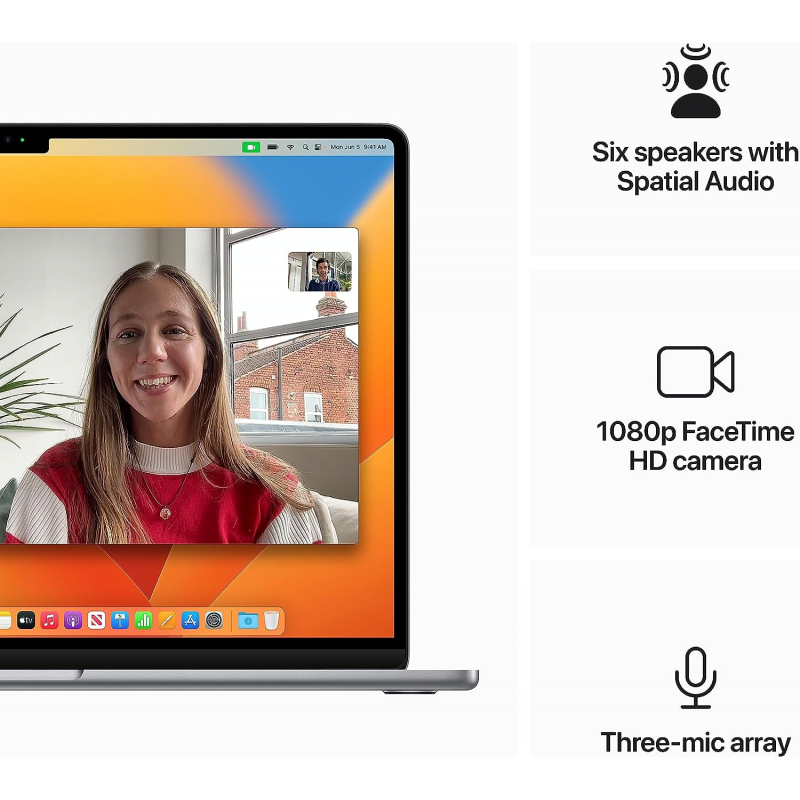The width and height of the screenshot is (800, 800).
Task: Launch Keynote from the dock
Action: point(120,620)
